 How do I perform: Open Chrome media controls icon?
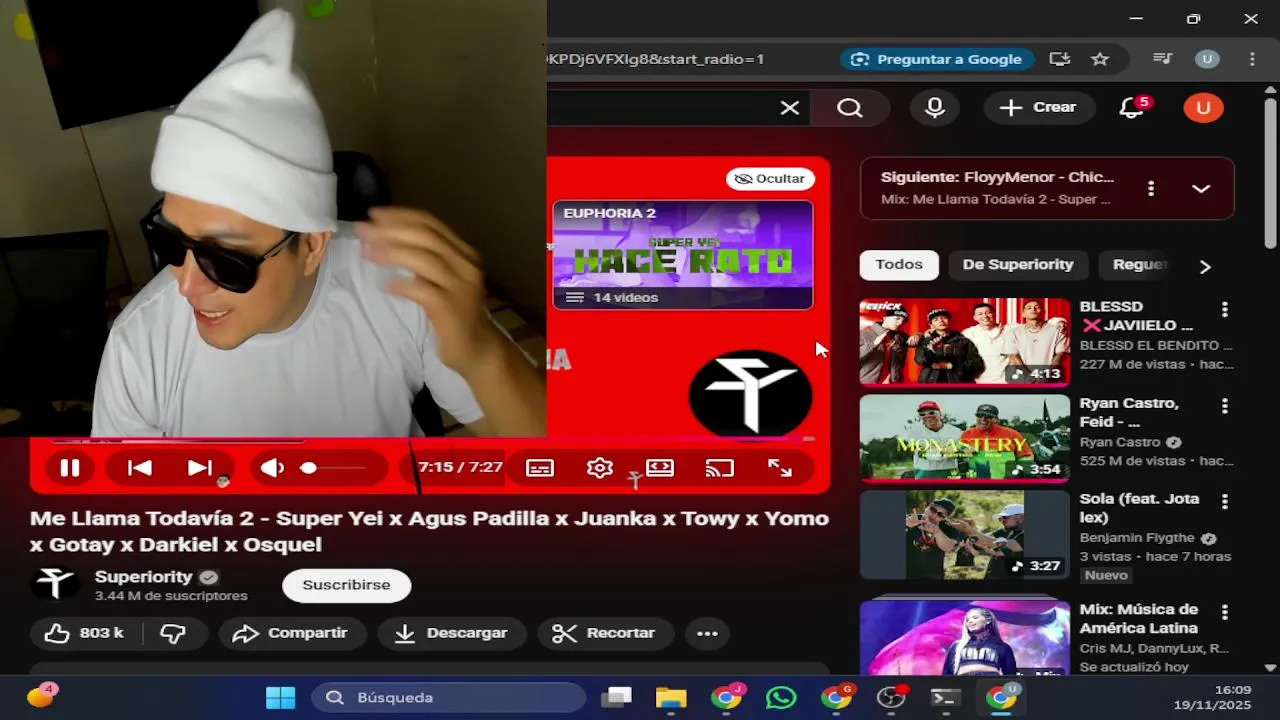1162,59
